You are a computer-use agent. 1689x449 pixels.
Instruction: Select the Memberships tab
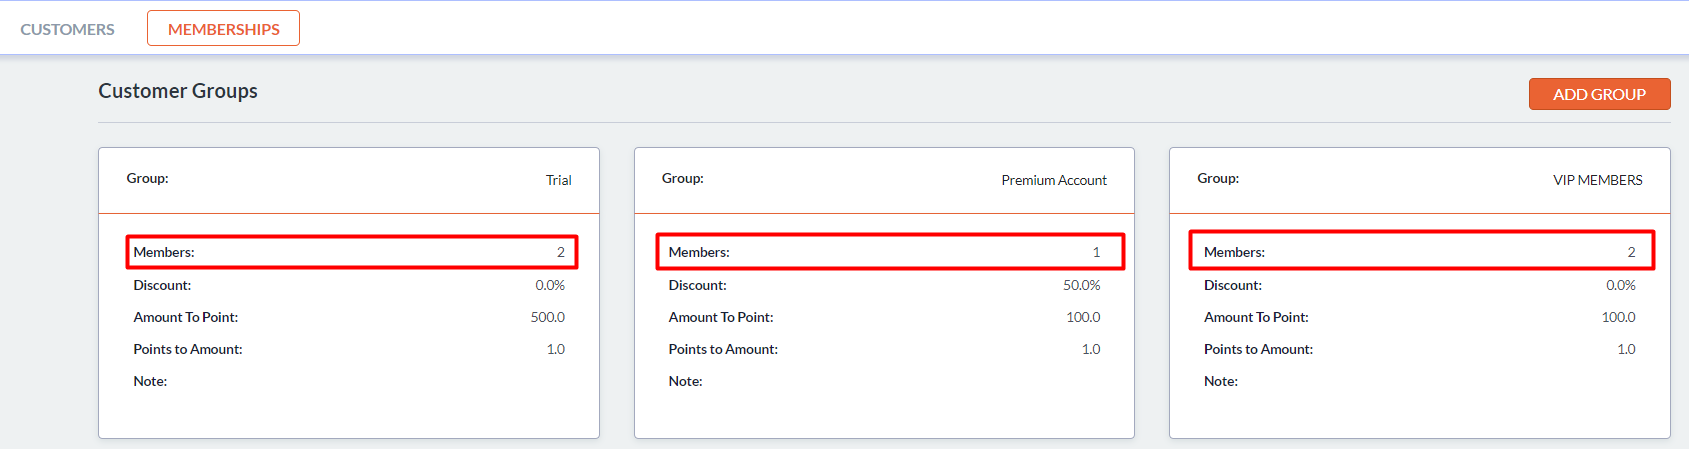(x=223, y=29)
